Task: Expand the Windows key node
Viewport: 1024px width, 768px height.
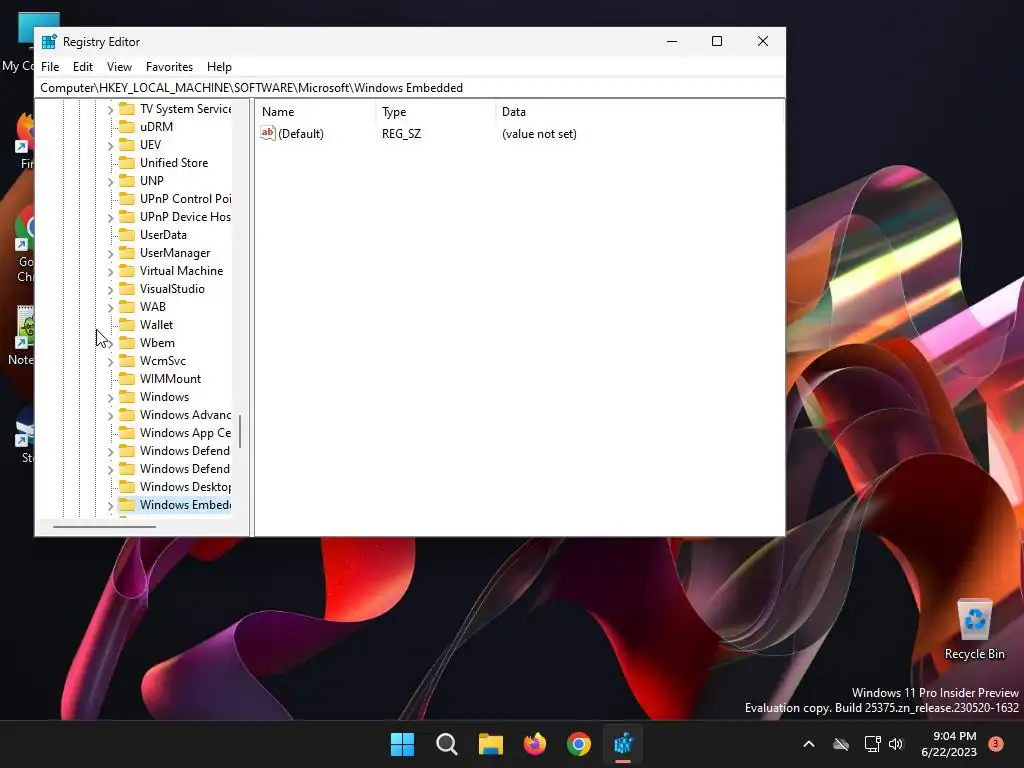Action: pos(110,397)
